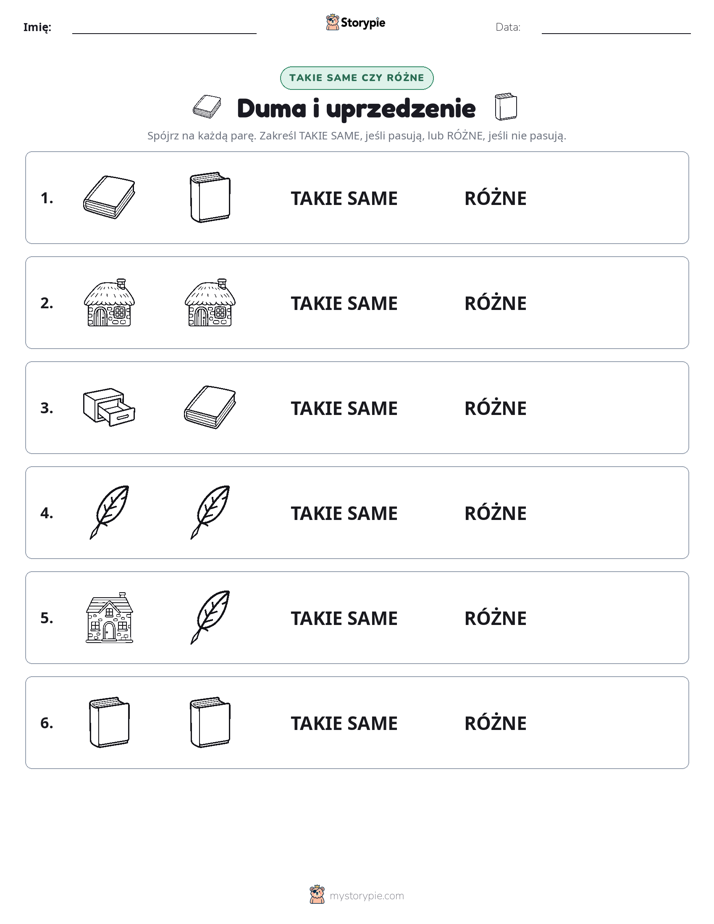
Task: Click the brick house picture in row 5
Action: pyautogui.click(x=109, y=617)
